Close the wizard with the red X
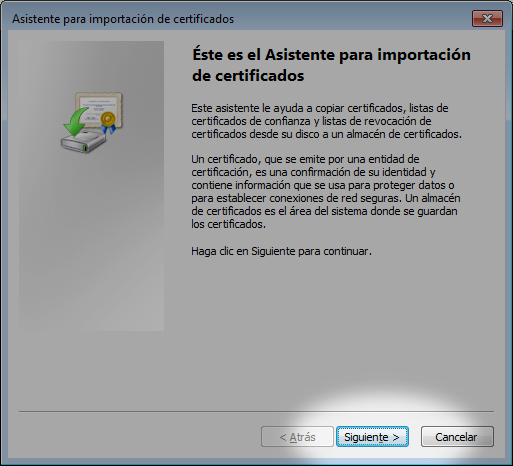The height and width of the screenshot is (466, 513). point(487,18)
